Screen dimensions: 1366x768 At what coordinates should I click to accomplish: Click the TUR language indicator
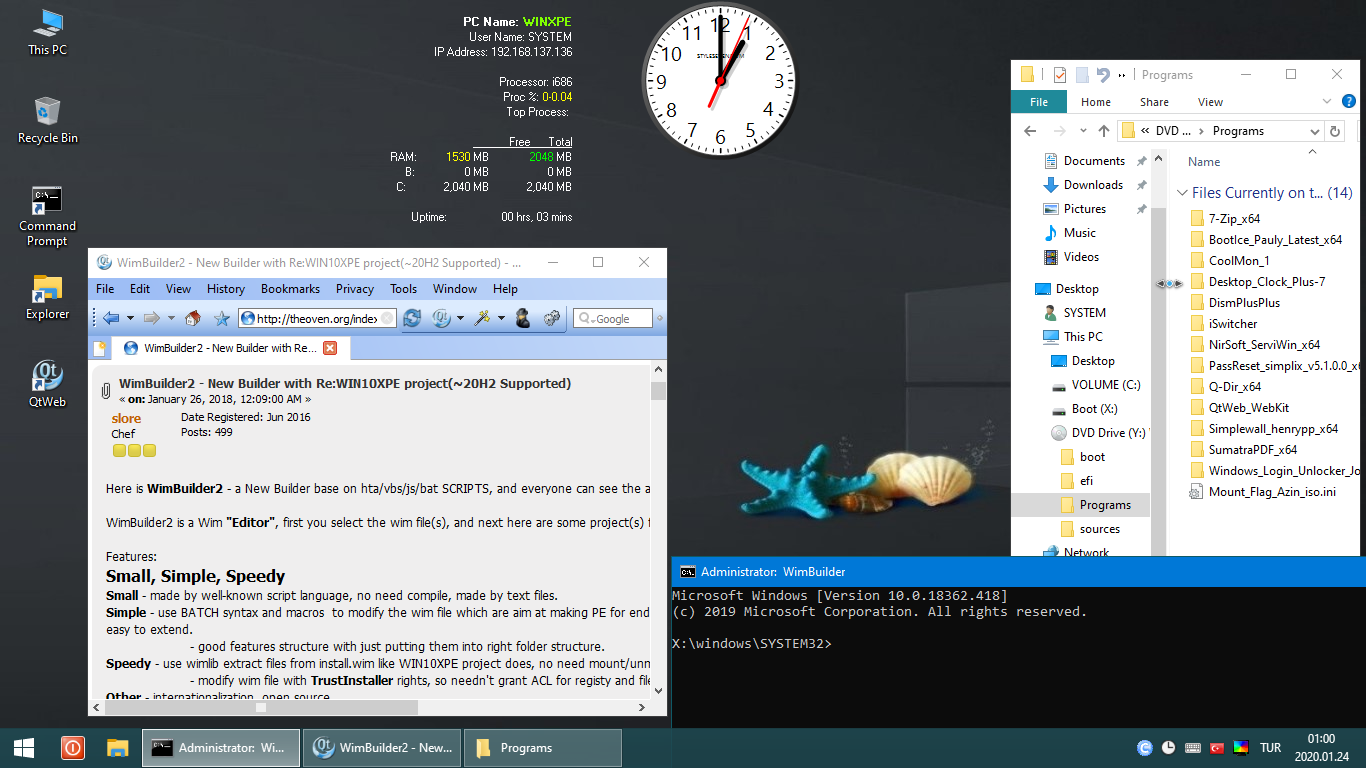coord(1271,748)
